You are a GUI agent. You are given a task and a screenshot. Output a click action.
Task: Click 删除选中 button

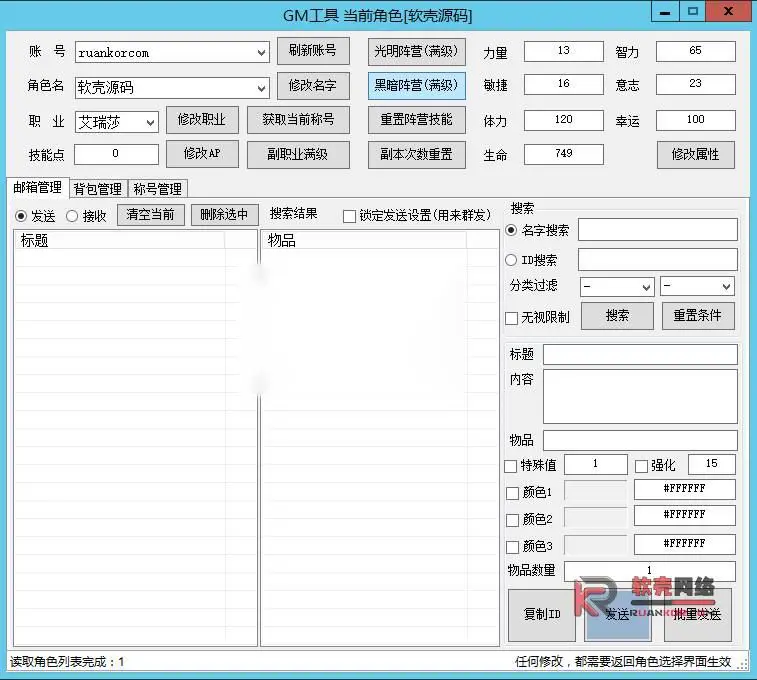[x=224, y=215]
